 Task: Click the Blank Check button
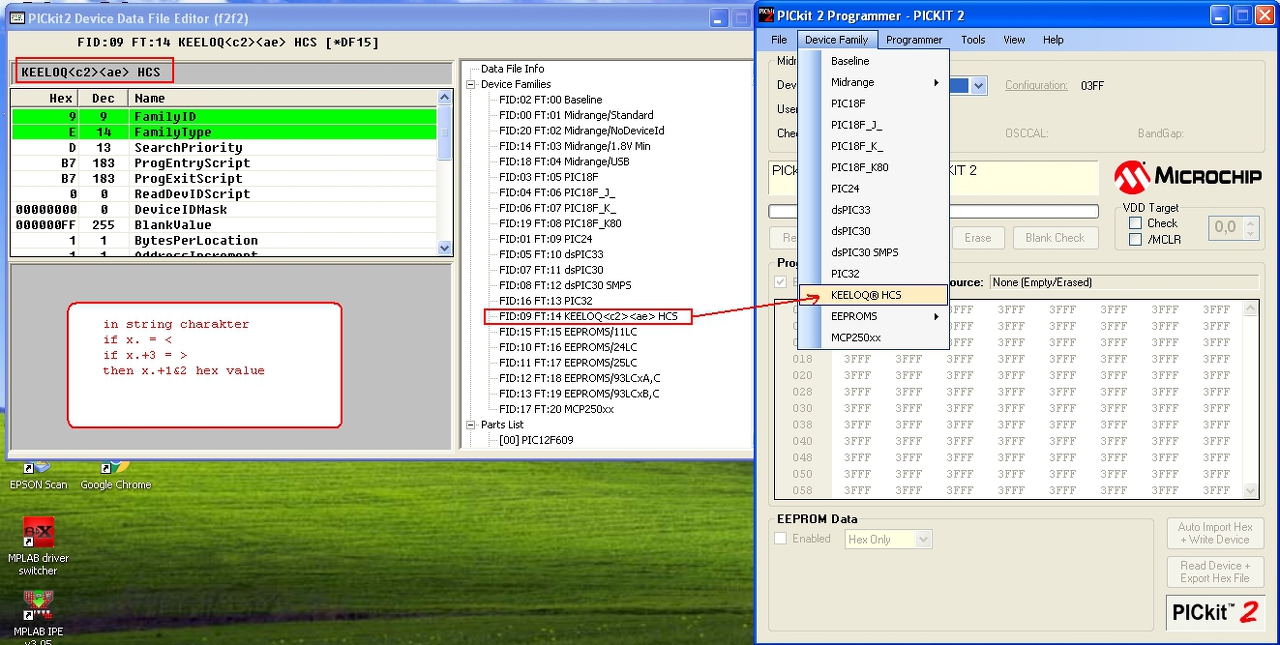1055,238
